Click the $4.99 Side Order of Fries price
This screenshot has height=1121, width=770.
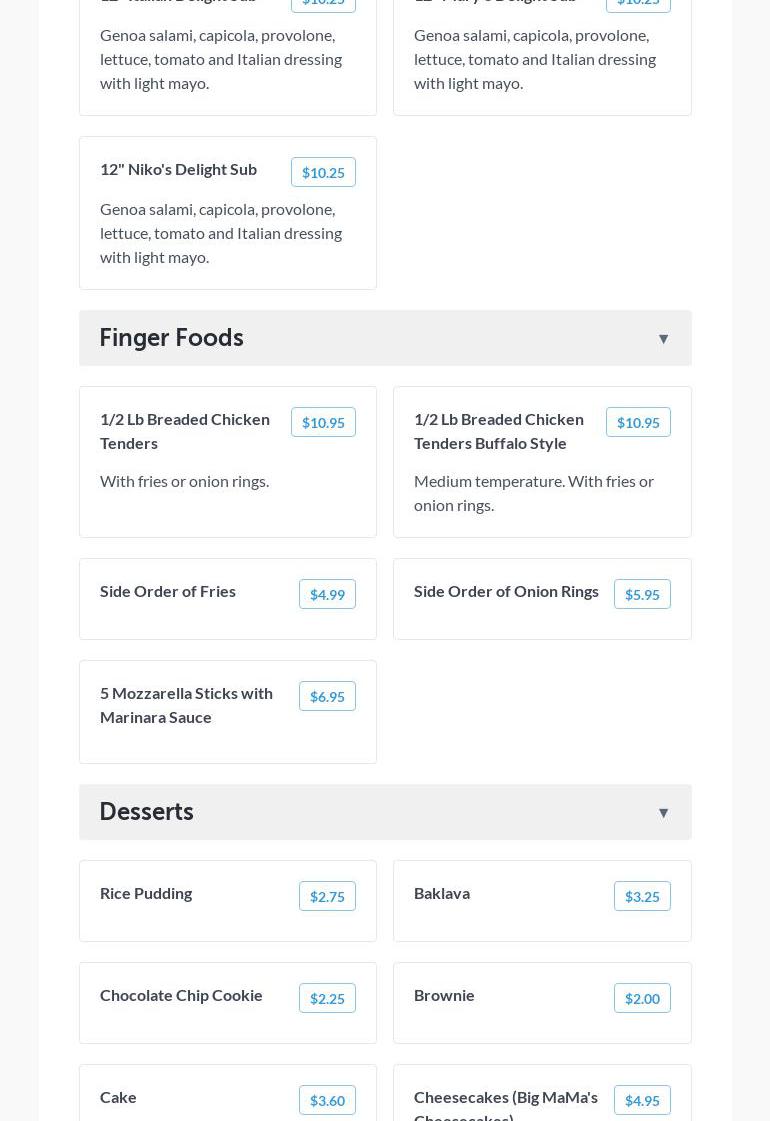click(327, 595)
